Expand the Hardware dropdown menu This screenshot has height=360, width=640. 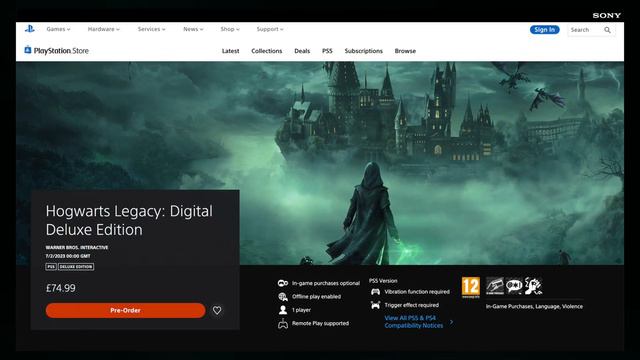[104, 29]
